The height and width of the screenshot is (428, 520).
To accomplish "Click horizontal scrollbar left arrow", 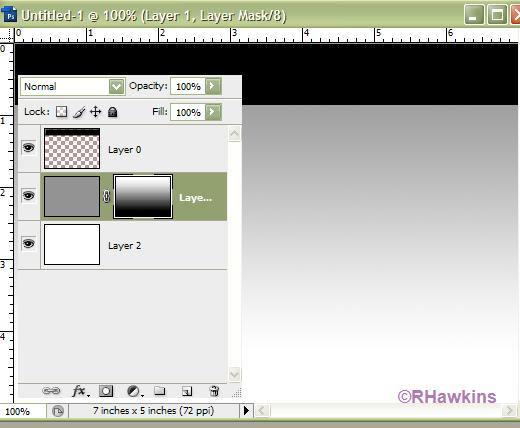I will click(262, 411).
